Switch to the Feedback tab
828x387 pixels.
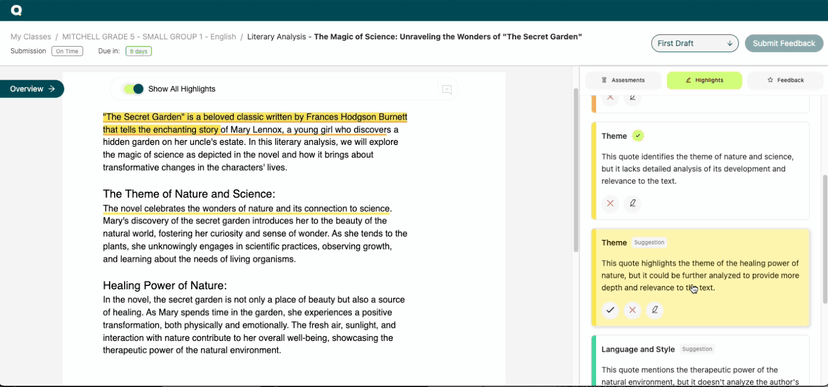coord(785,80)
